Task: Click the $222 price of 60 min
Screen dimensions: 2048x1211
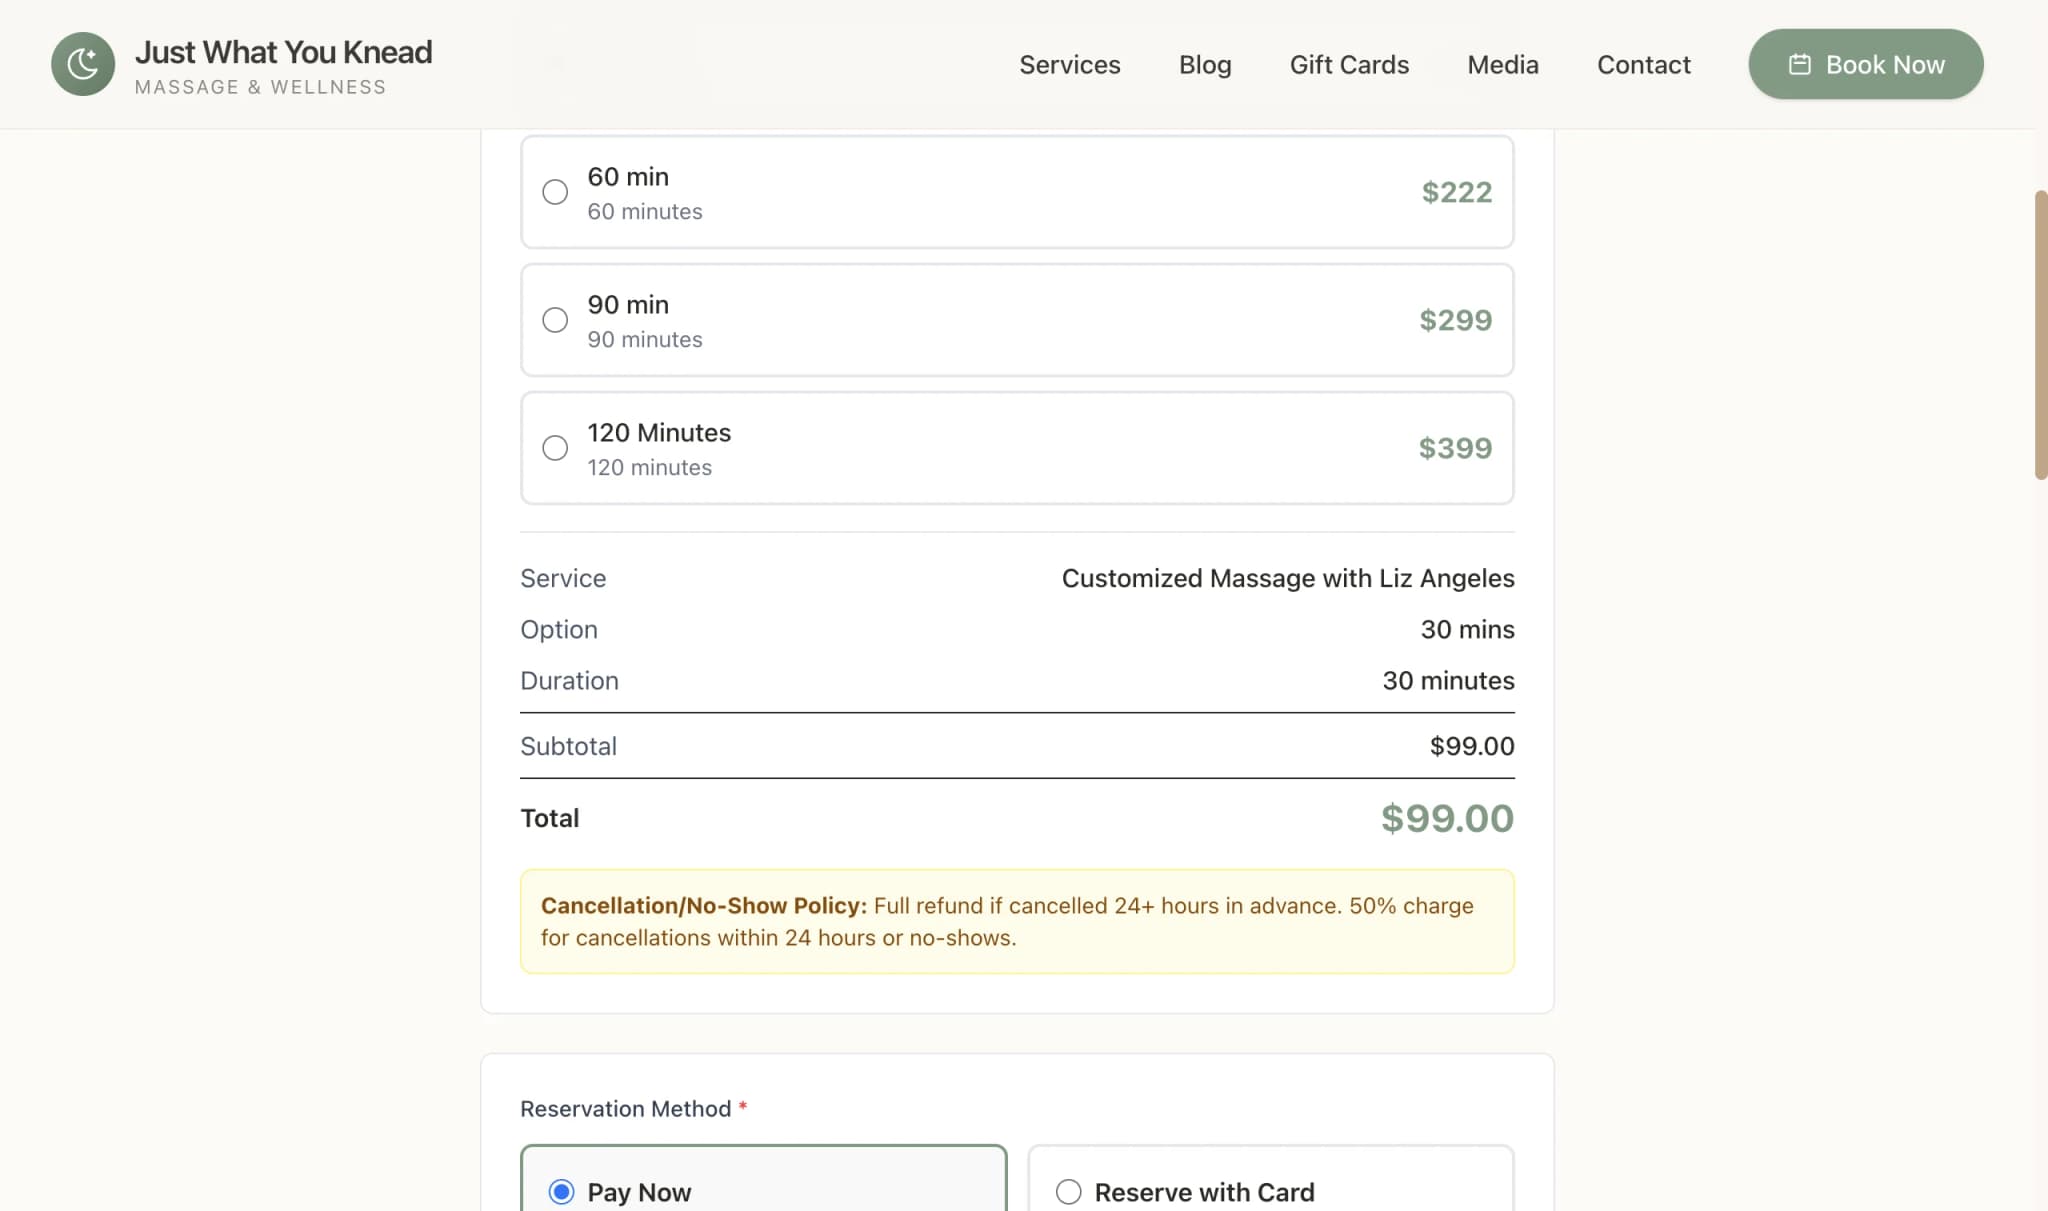Action: point(1457,192)
